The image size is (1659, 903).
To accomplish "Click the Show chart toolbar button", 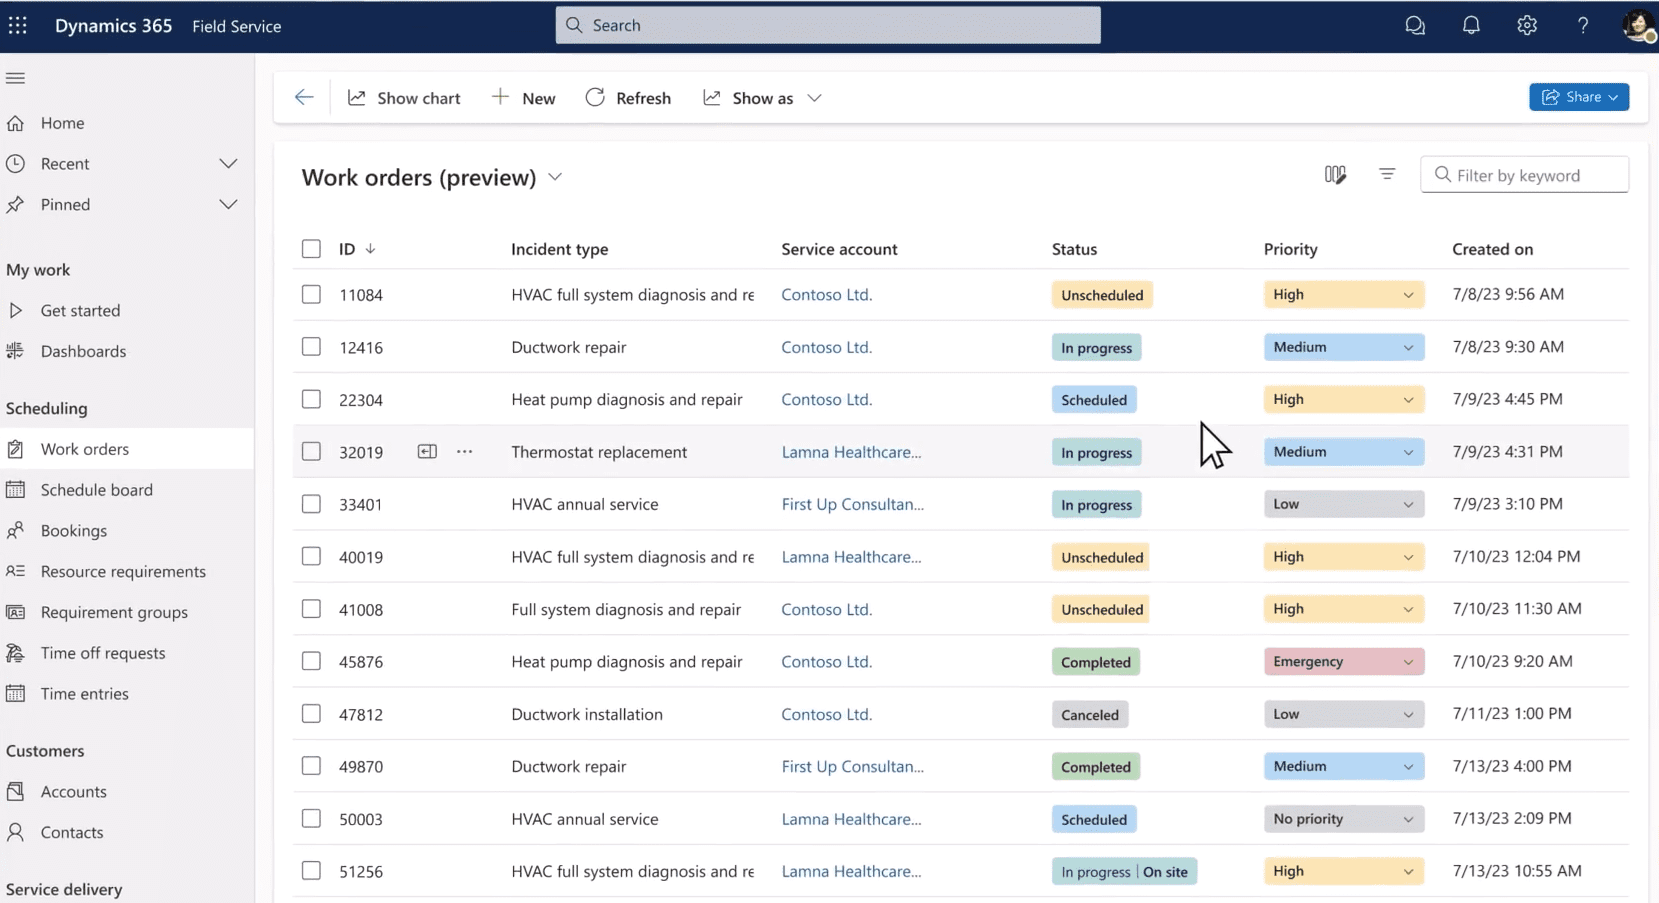I will pyautogui.click(x=404, y=98).
